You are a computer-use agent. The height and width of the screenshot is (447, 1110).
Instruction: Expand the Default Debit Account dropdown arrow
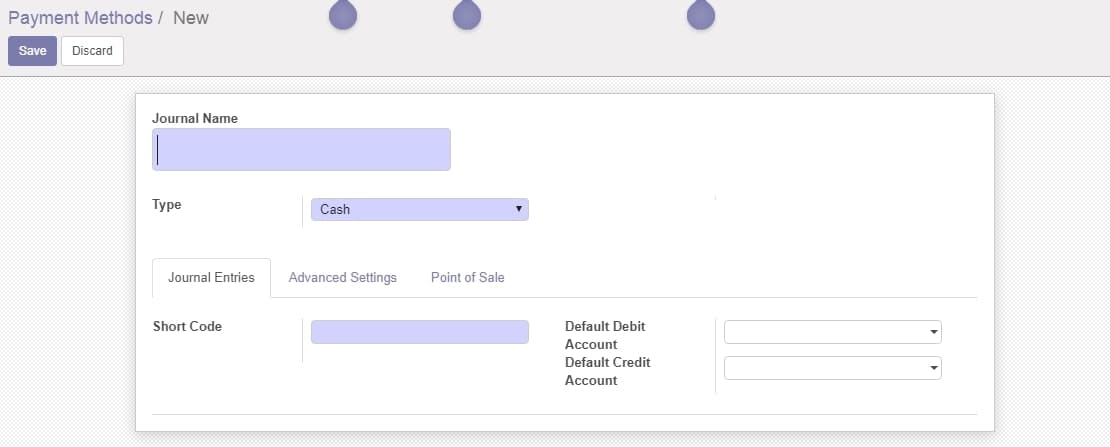click(x=934, y=332)
